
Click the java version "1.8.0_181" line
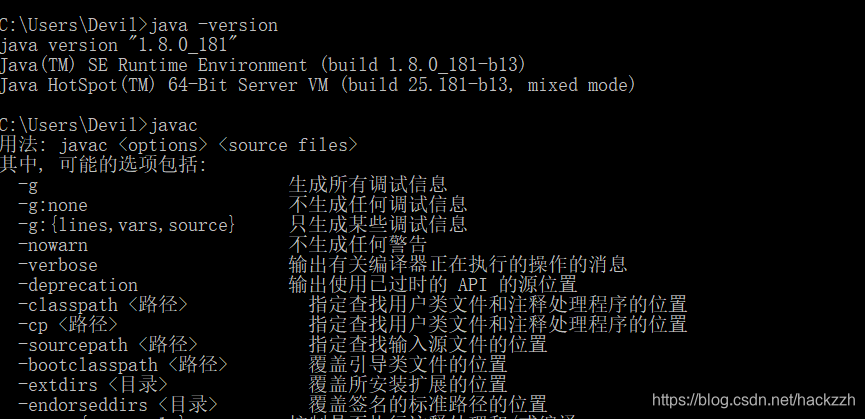click(x=119, y=45)
